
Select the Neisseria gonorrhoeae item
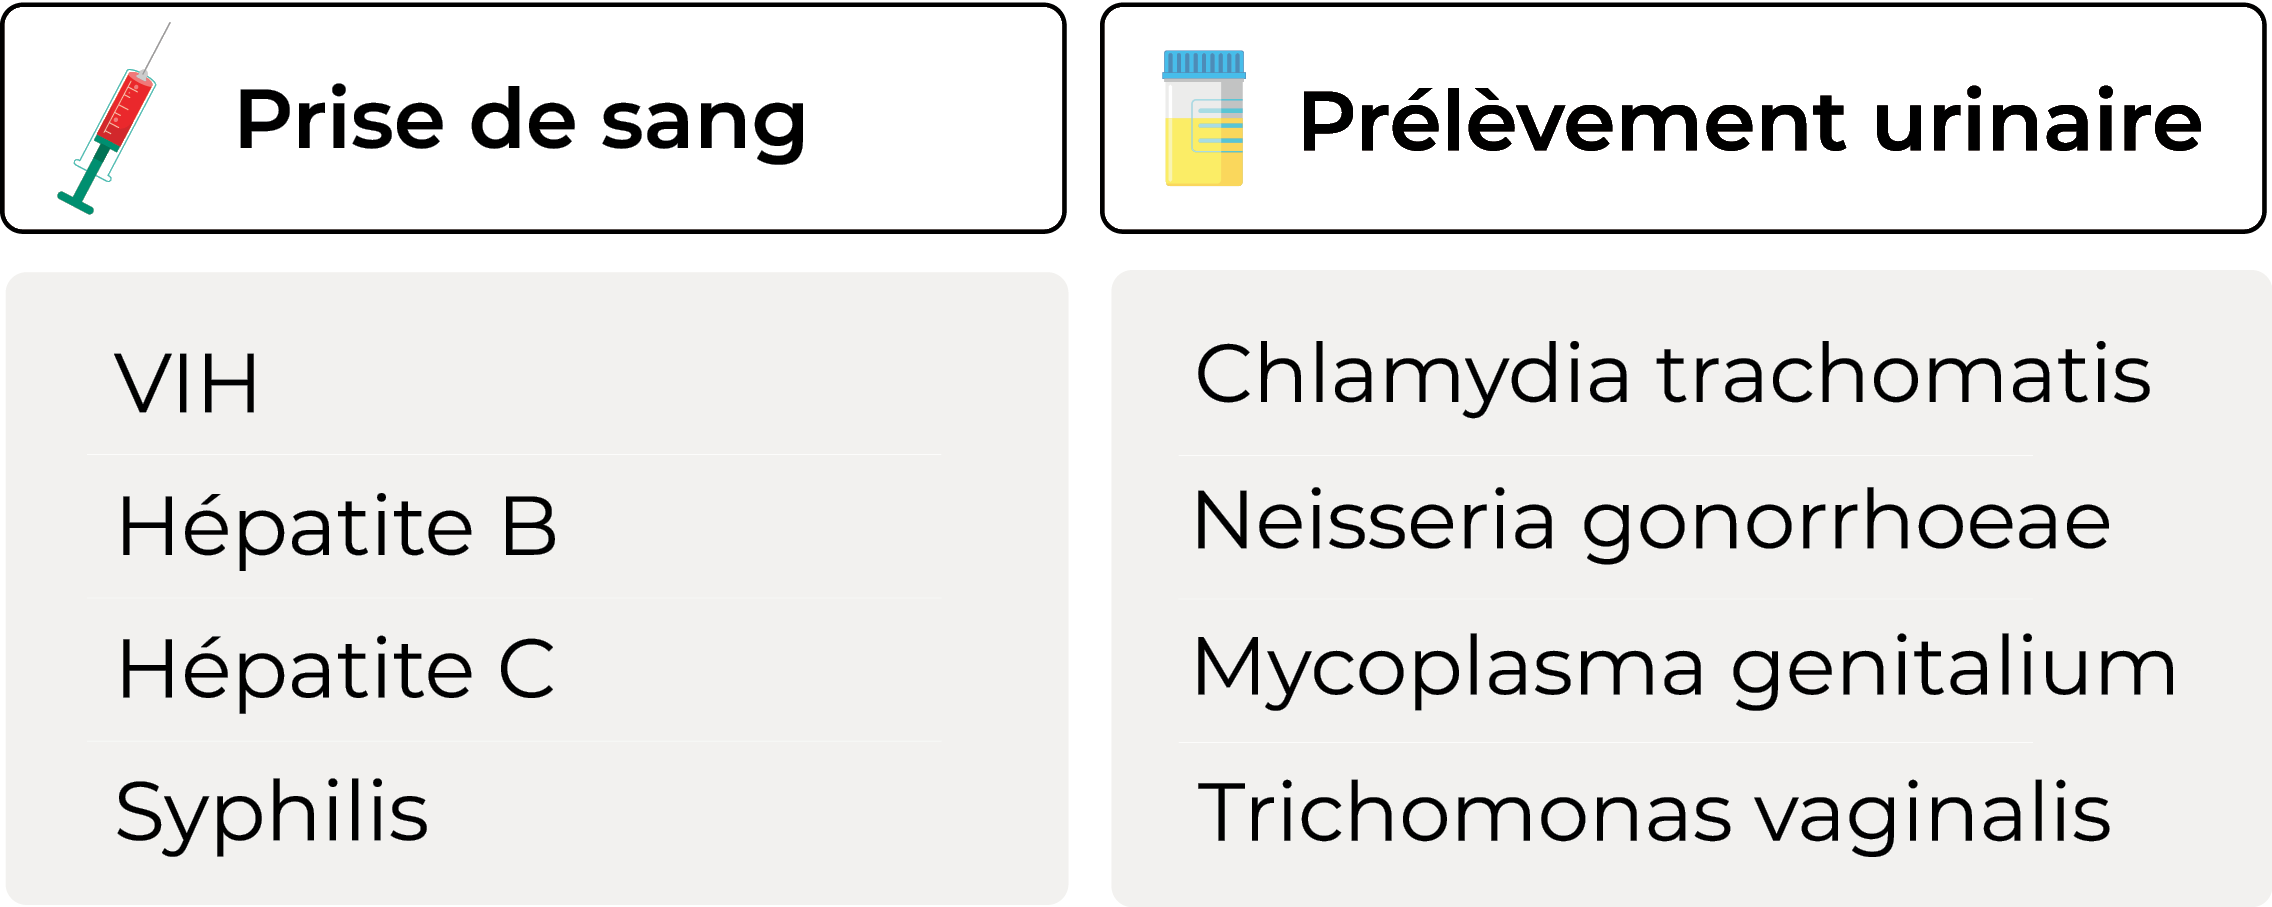coord(1652,522)
